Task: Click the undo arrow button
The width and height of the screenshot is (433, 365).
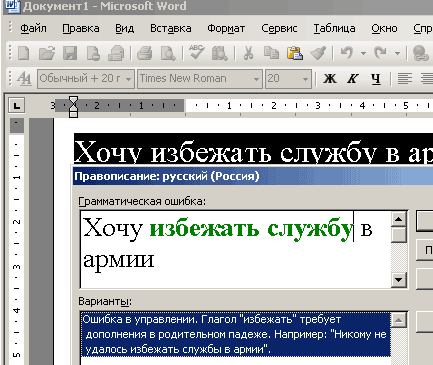Action: click(x=347, y=53)
